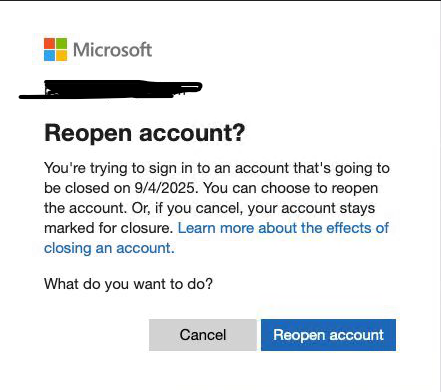The image size is (441, 392).
Task: Click the yellow square in Microsoft logo
Action: coord(61,55)
